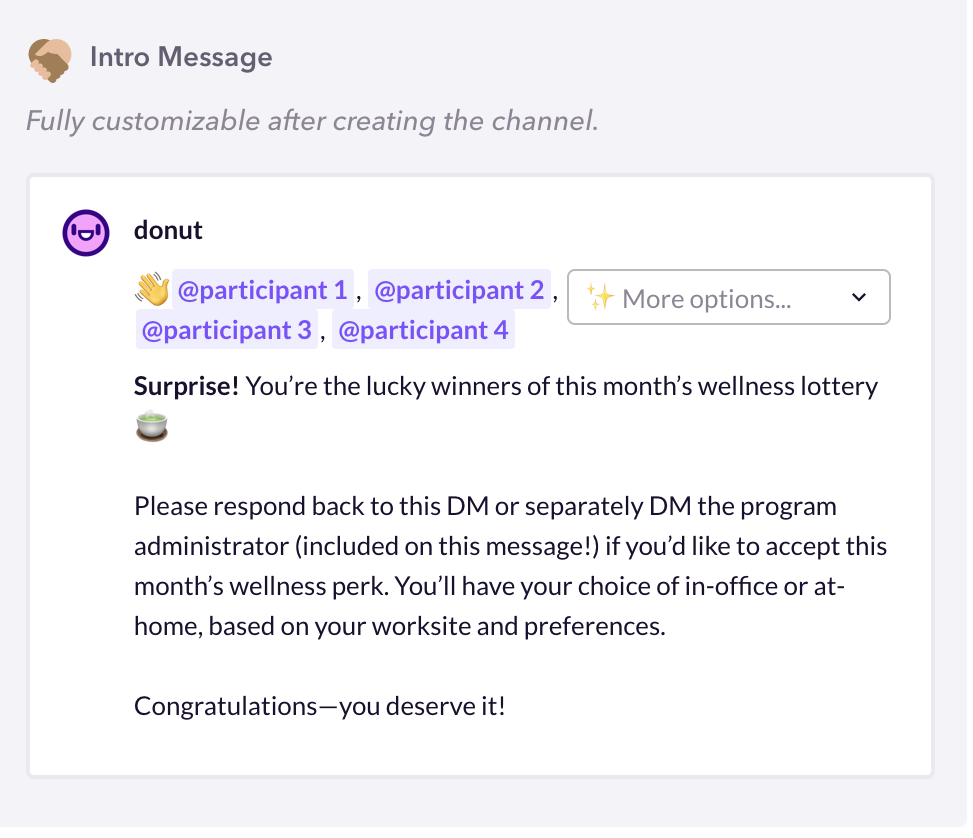Click the 'Fully customizable' subtitle text

[x=311, y=121]
